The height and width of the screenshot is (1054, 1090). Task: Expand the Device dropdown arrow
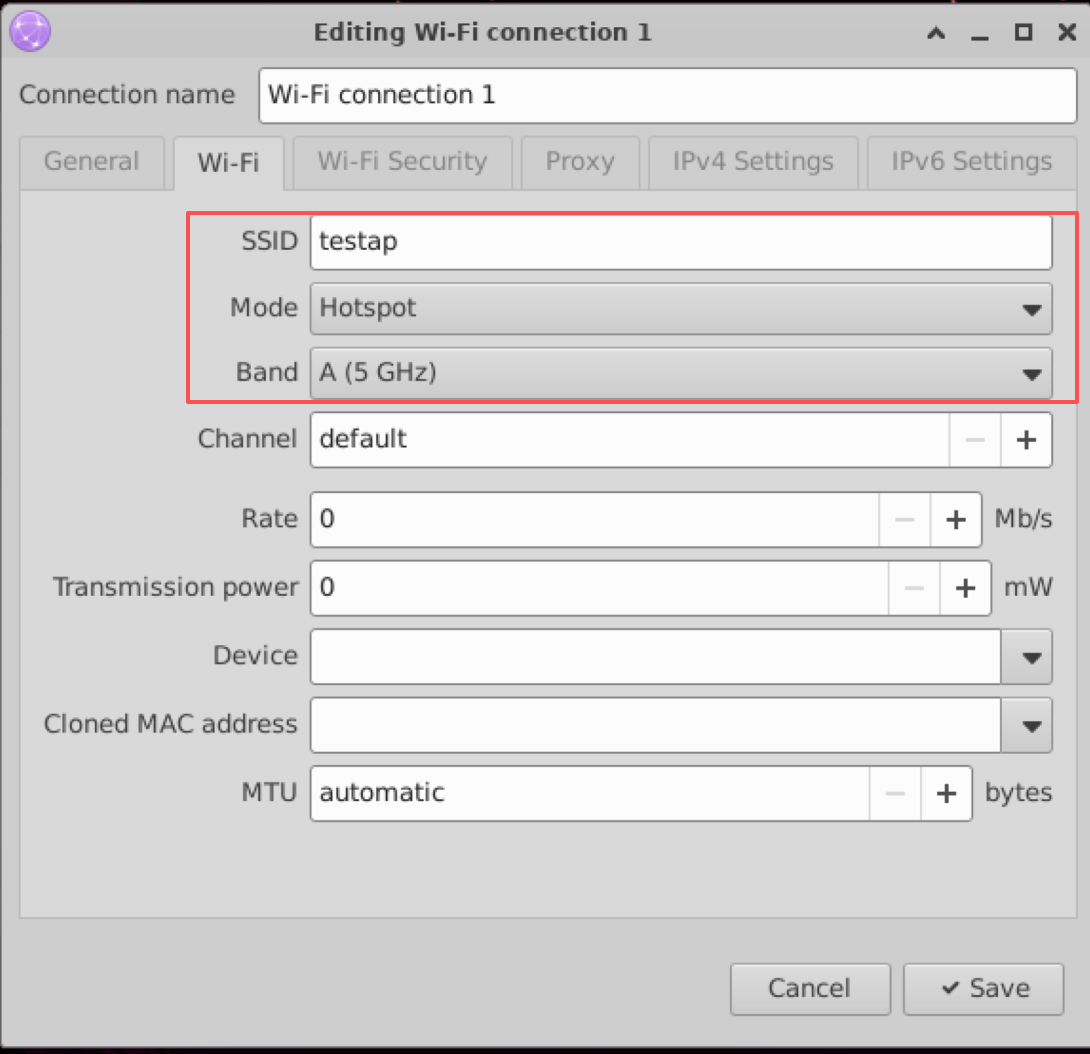(1027, 657)
